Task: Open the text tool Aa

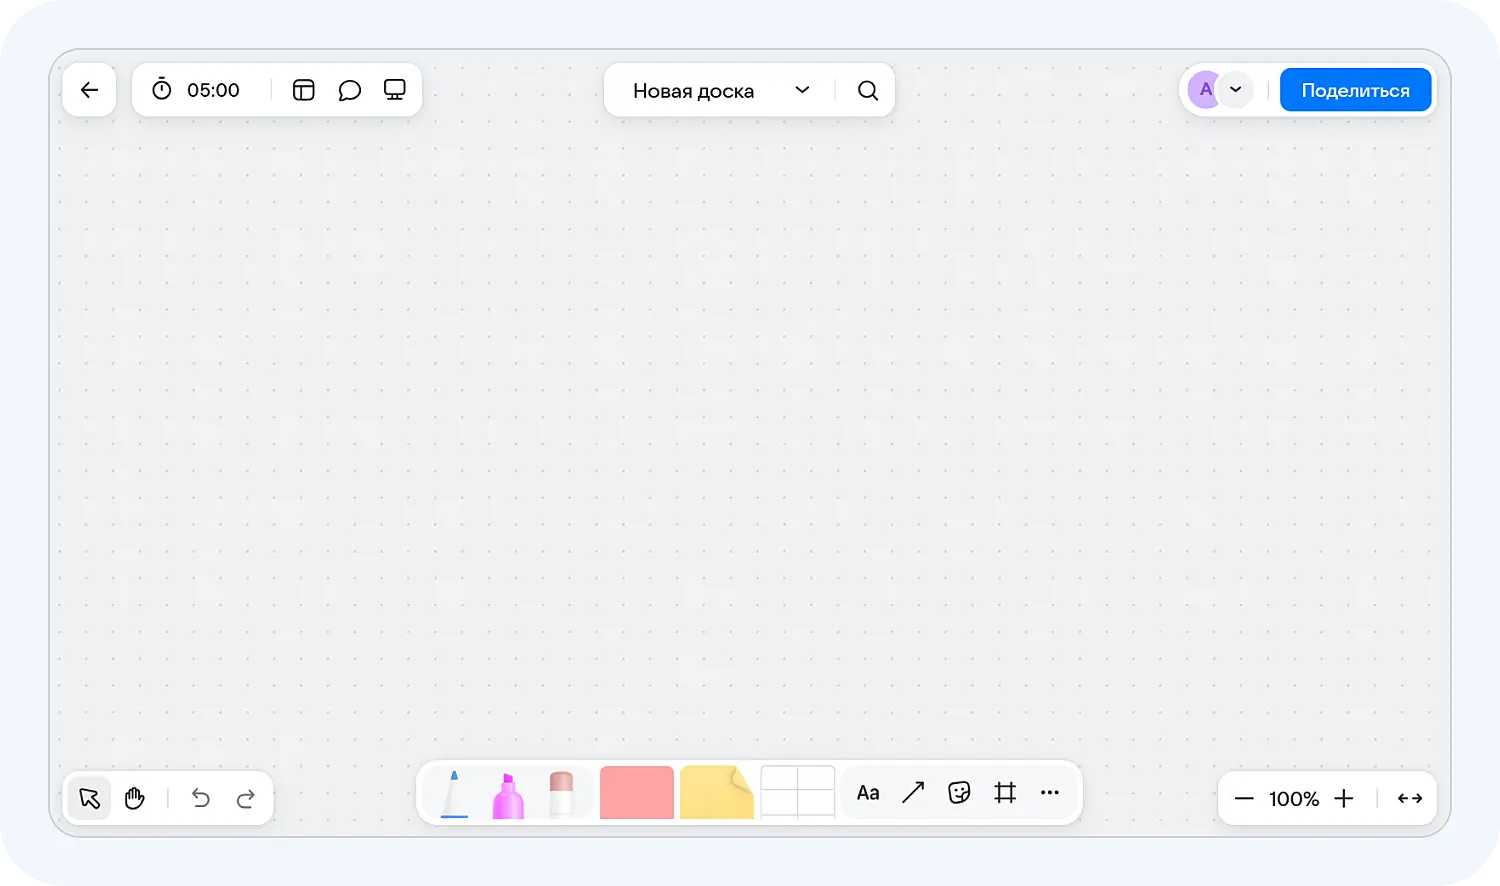Action: click(867, 792)
